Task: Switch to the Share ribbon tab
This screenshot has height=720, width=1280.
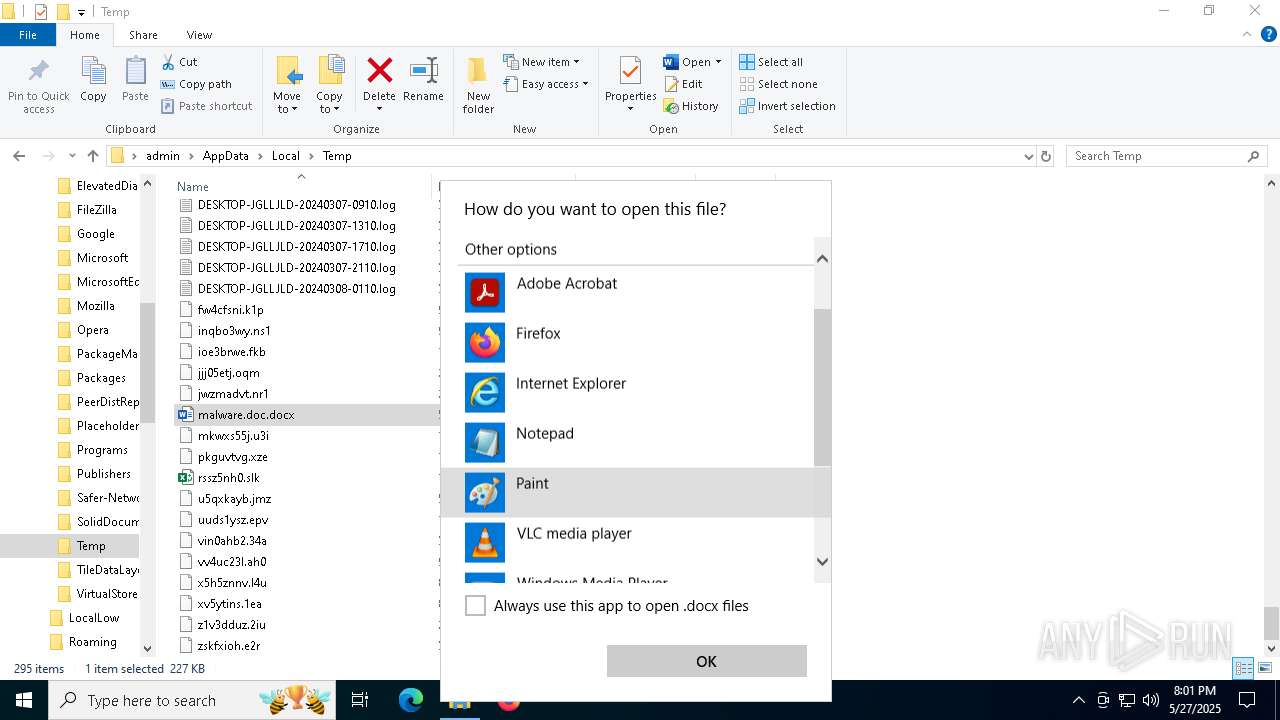Action: 143,35
